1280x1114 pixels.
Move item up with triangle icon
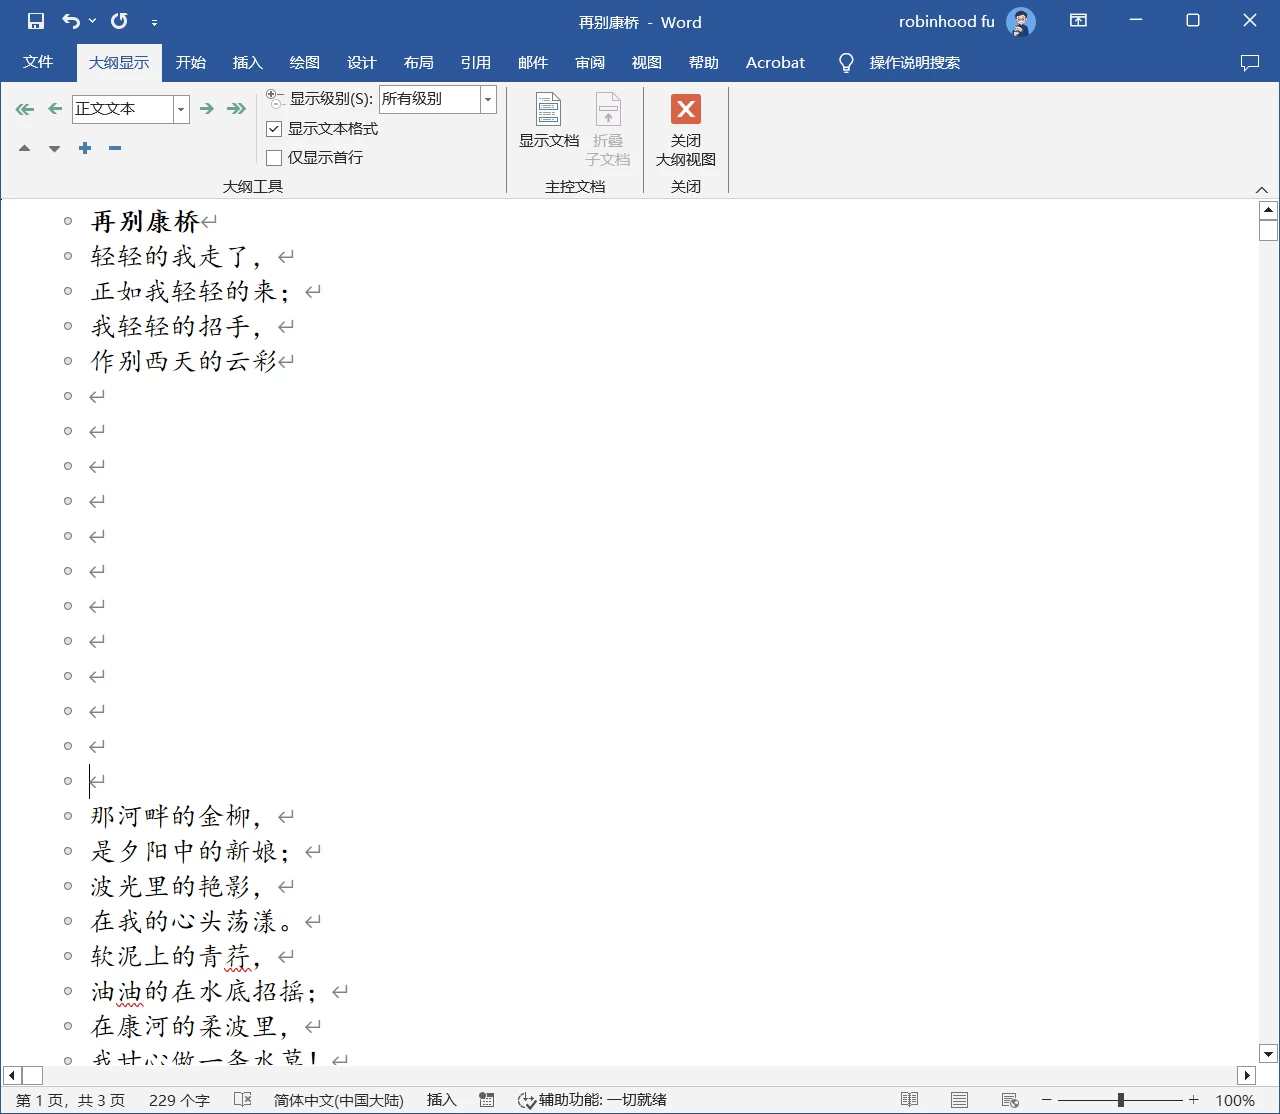point(25,148)
